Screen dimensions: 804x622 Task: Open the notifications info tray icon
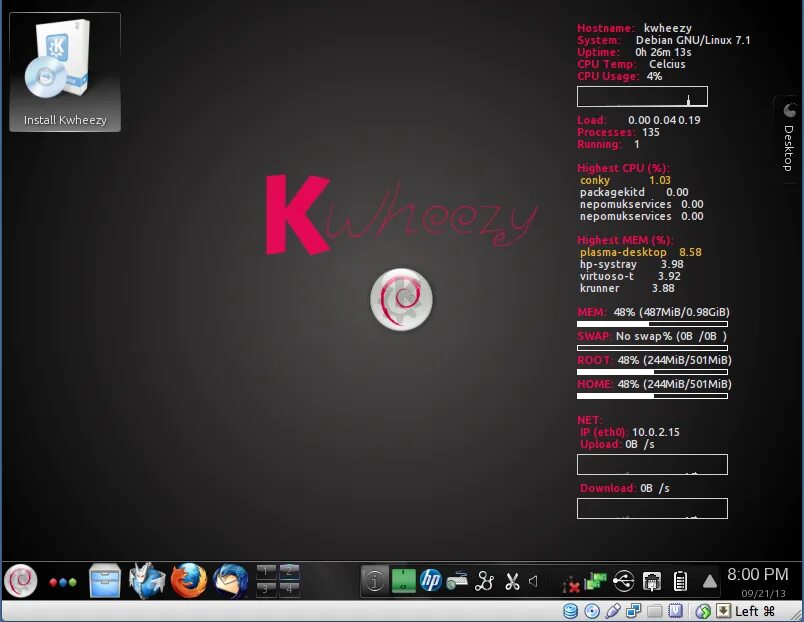click(374, 581)
